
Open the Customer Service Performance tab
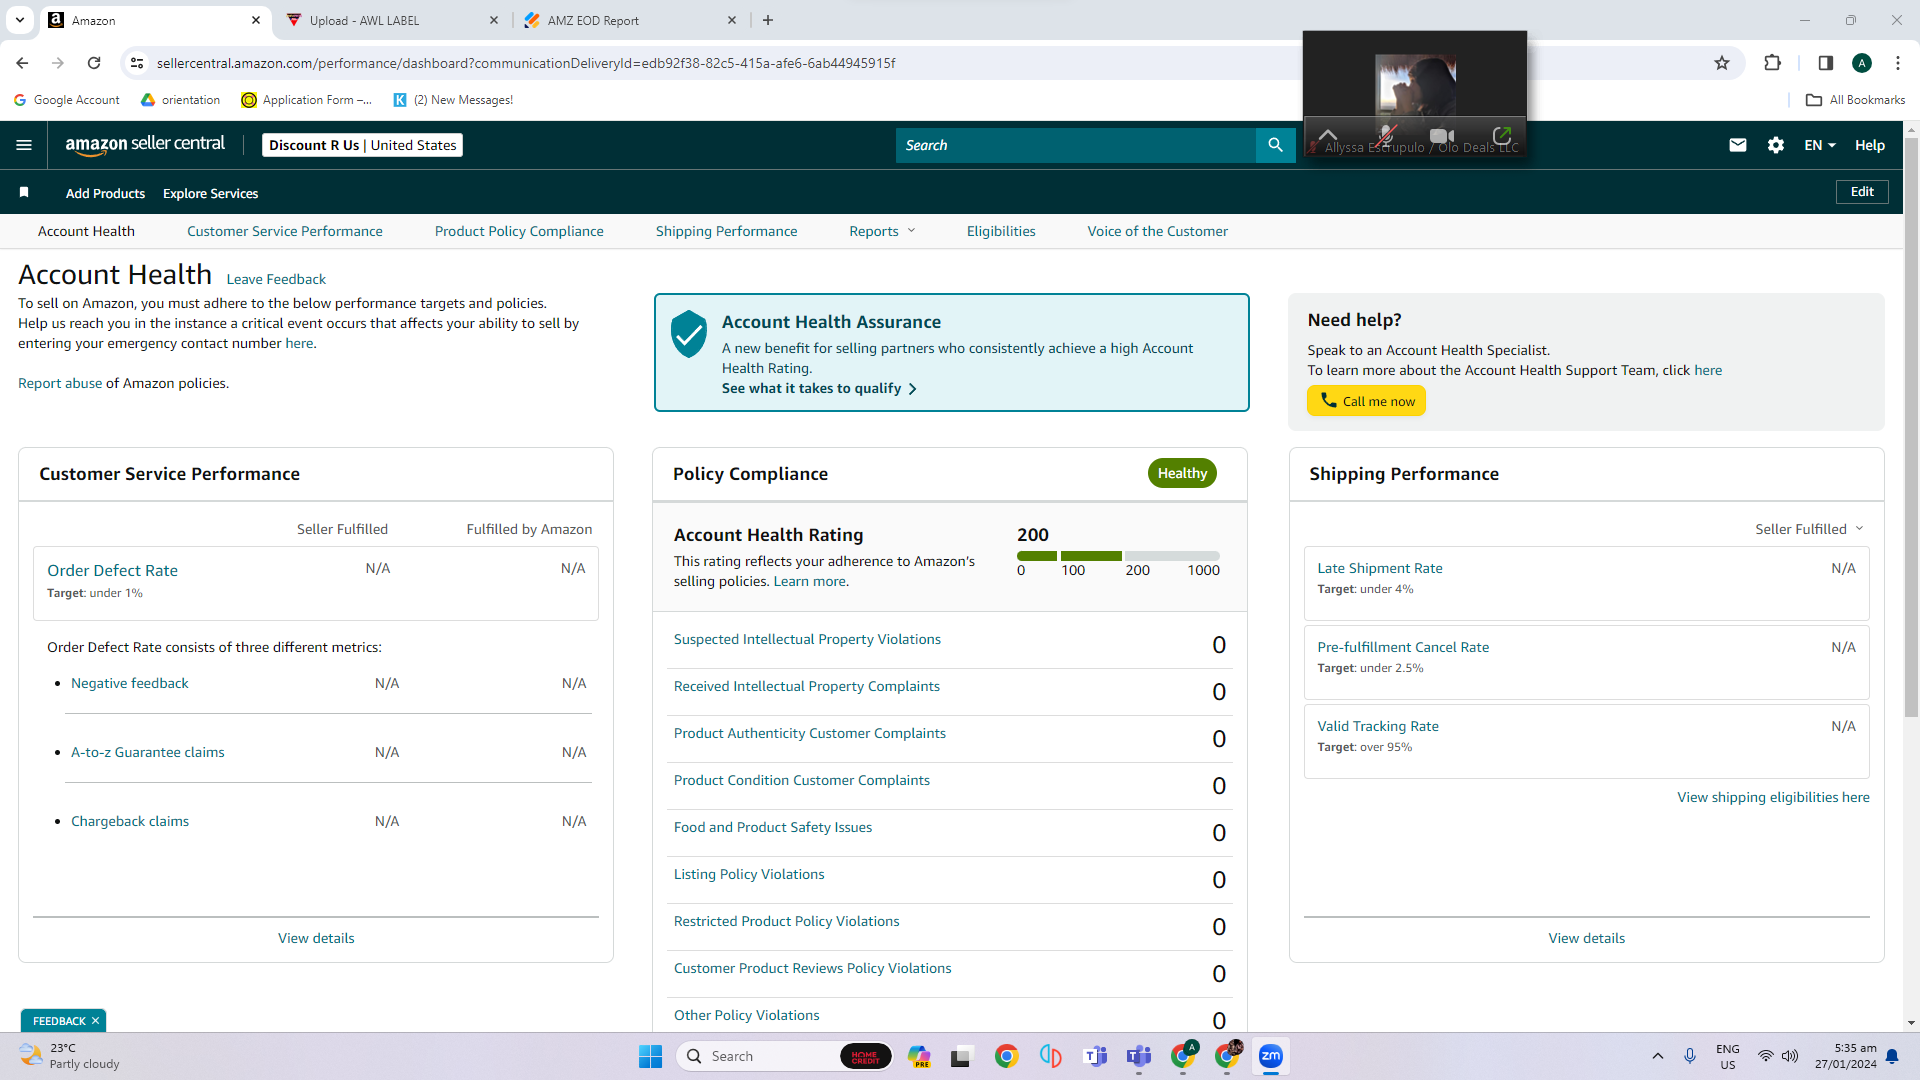(x=285, y=231)
